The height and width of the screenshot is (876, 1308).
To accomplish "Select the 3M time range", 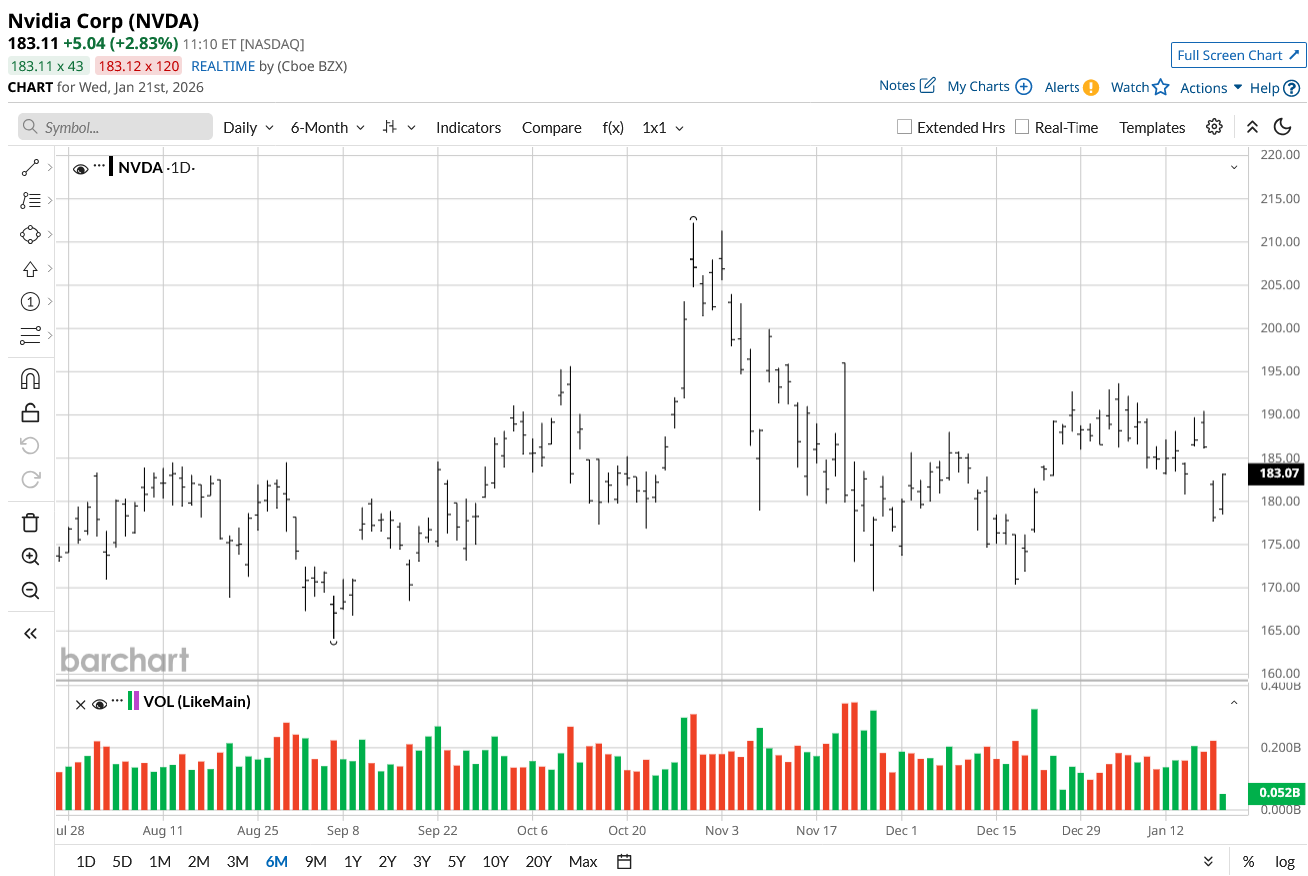I will click(x=237, y=862).
